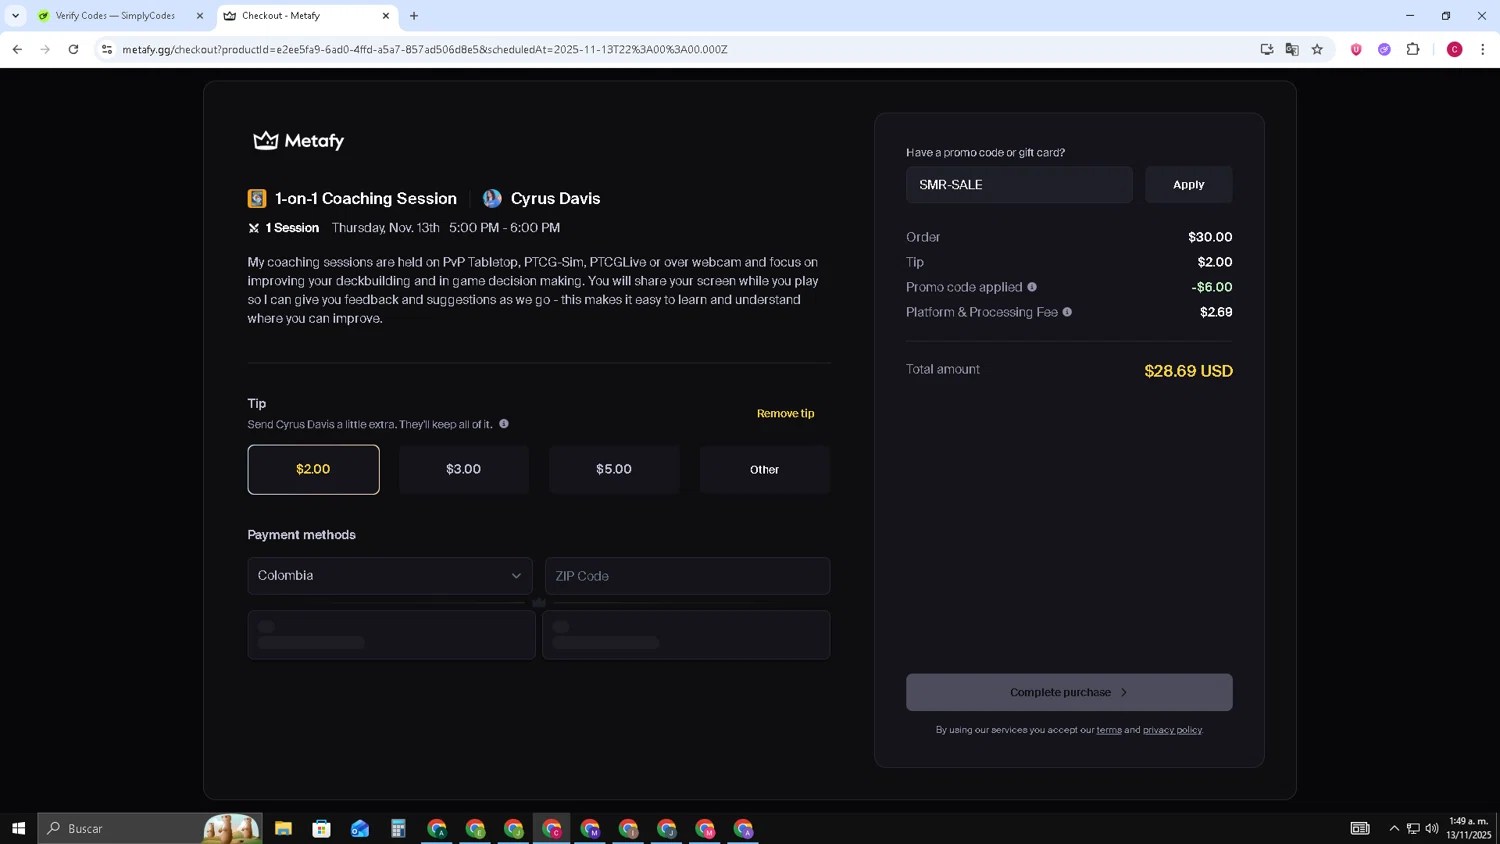Show hidden system tray icons
Image resolution: width=1500 pixels, height=844 pixels.
click(x=1394, y=828)
